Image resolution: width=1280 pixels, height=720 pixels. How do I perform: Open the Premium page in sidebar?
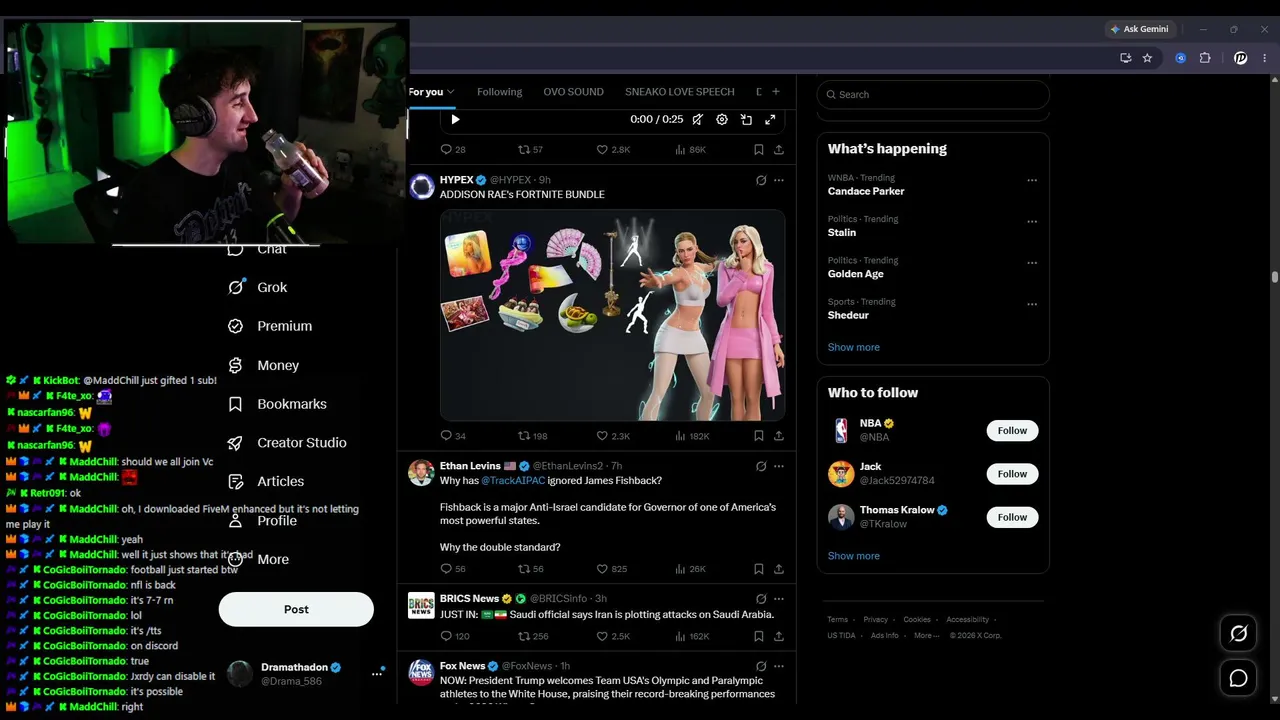tap(270, 326)
